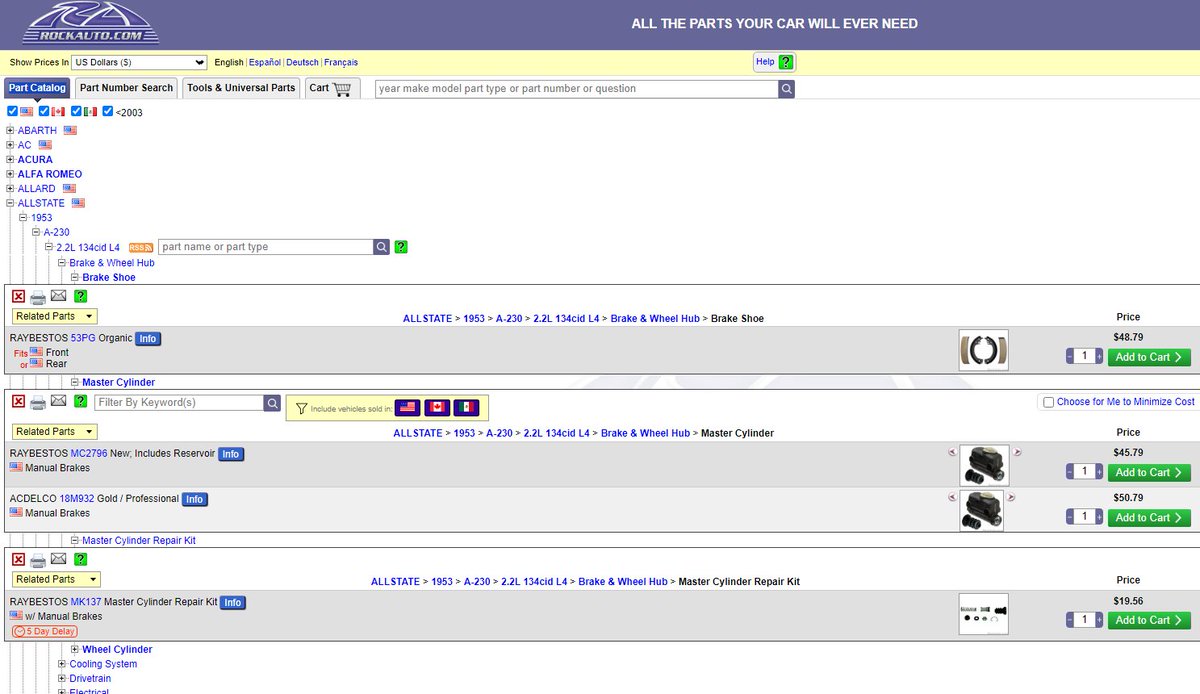Screen dimensions: 1200x694
Task: Switch to the Part Catalog tab
Action: coord(37,88)
